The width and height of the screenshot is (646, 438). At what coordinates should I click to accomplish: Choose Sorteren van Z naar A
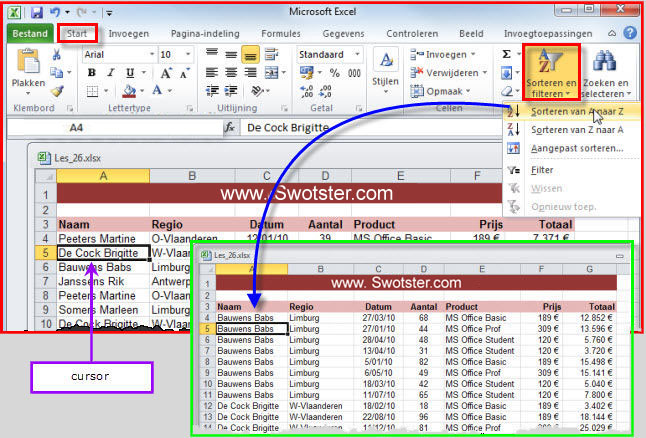(x=572, y=130)
